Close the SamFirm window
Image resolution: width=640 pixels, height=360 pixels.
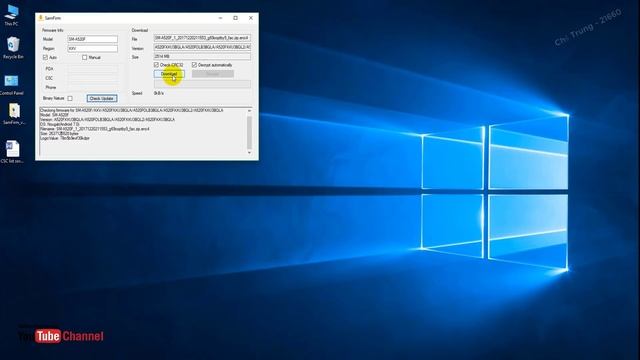(251, 18)
